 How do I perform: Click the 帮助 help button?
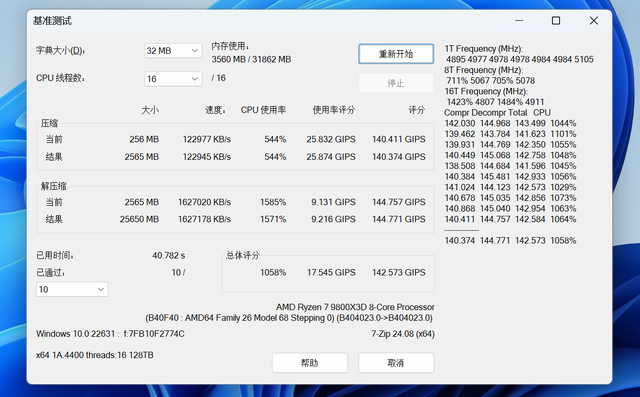click(x=310, y=363)
